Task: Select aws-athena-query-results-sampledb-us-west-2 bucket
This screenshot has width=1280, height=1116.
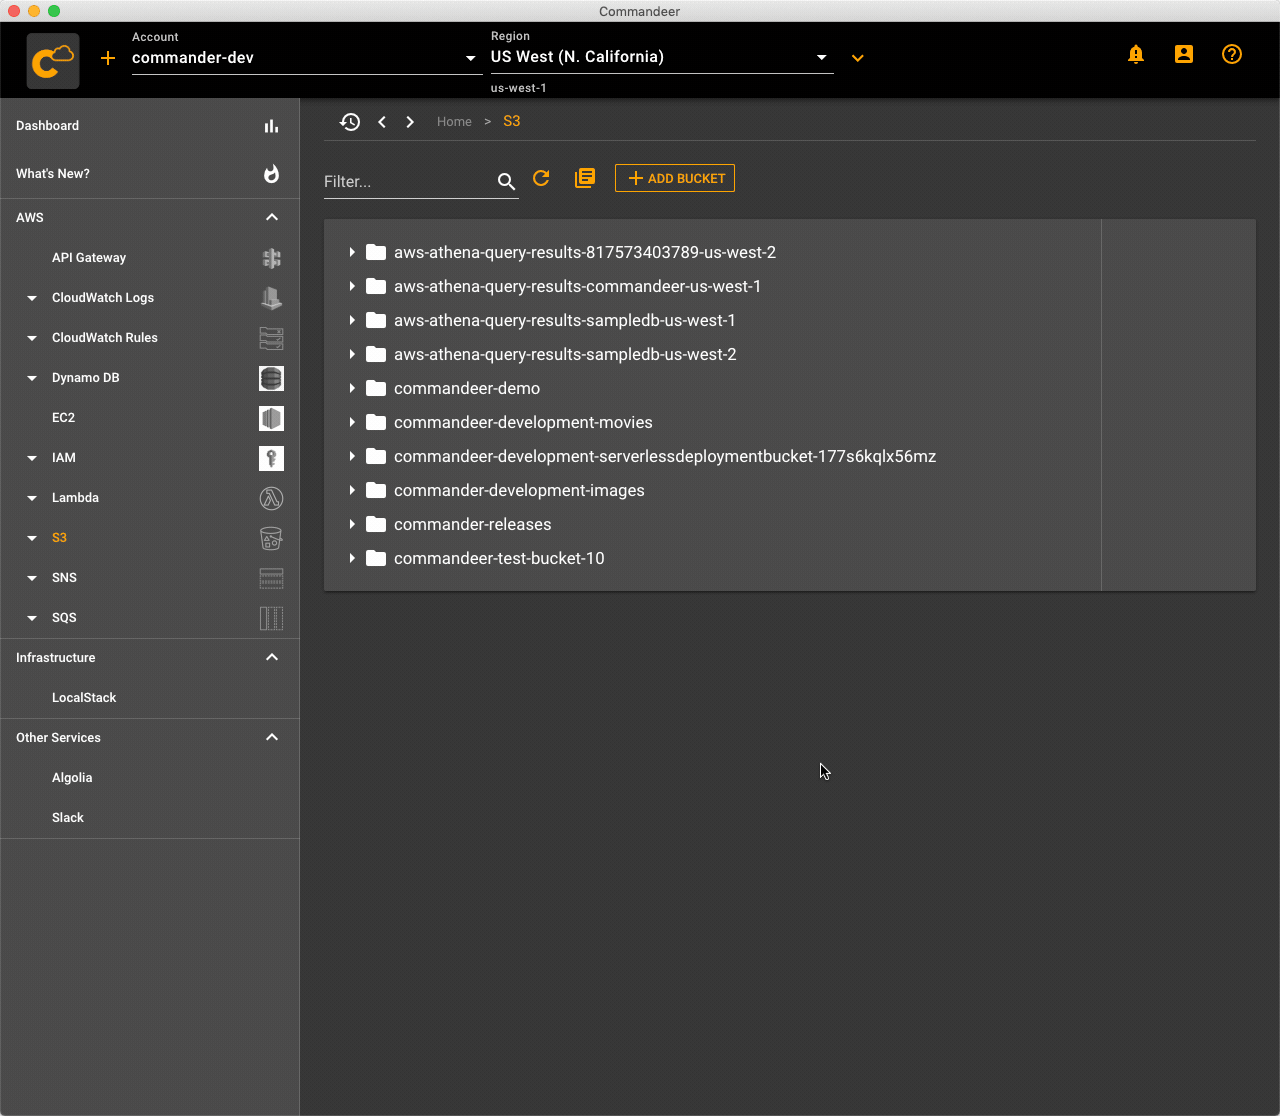Action: point(565,354)
